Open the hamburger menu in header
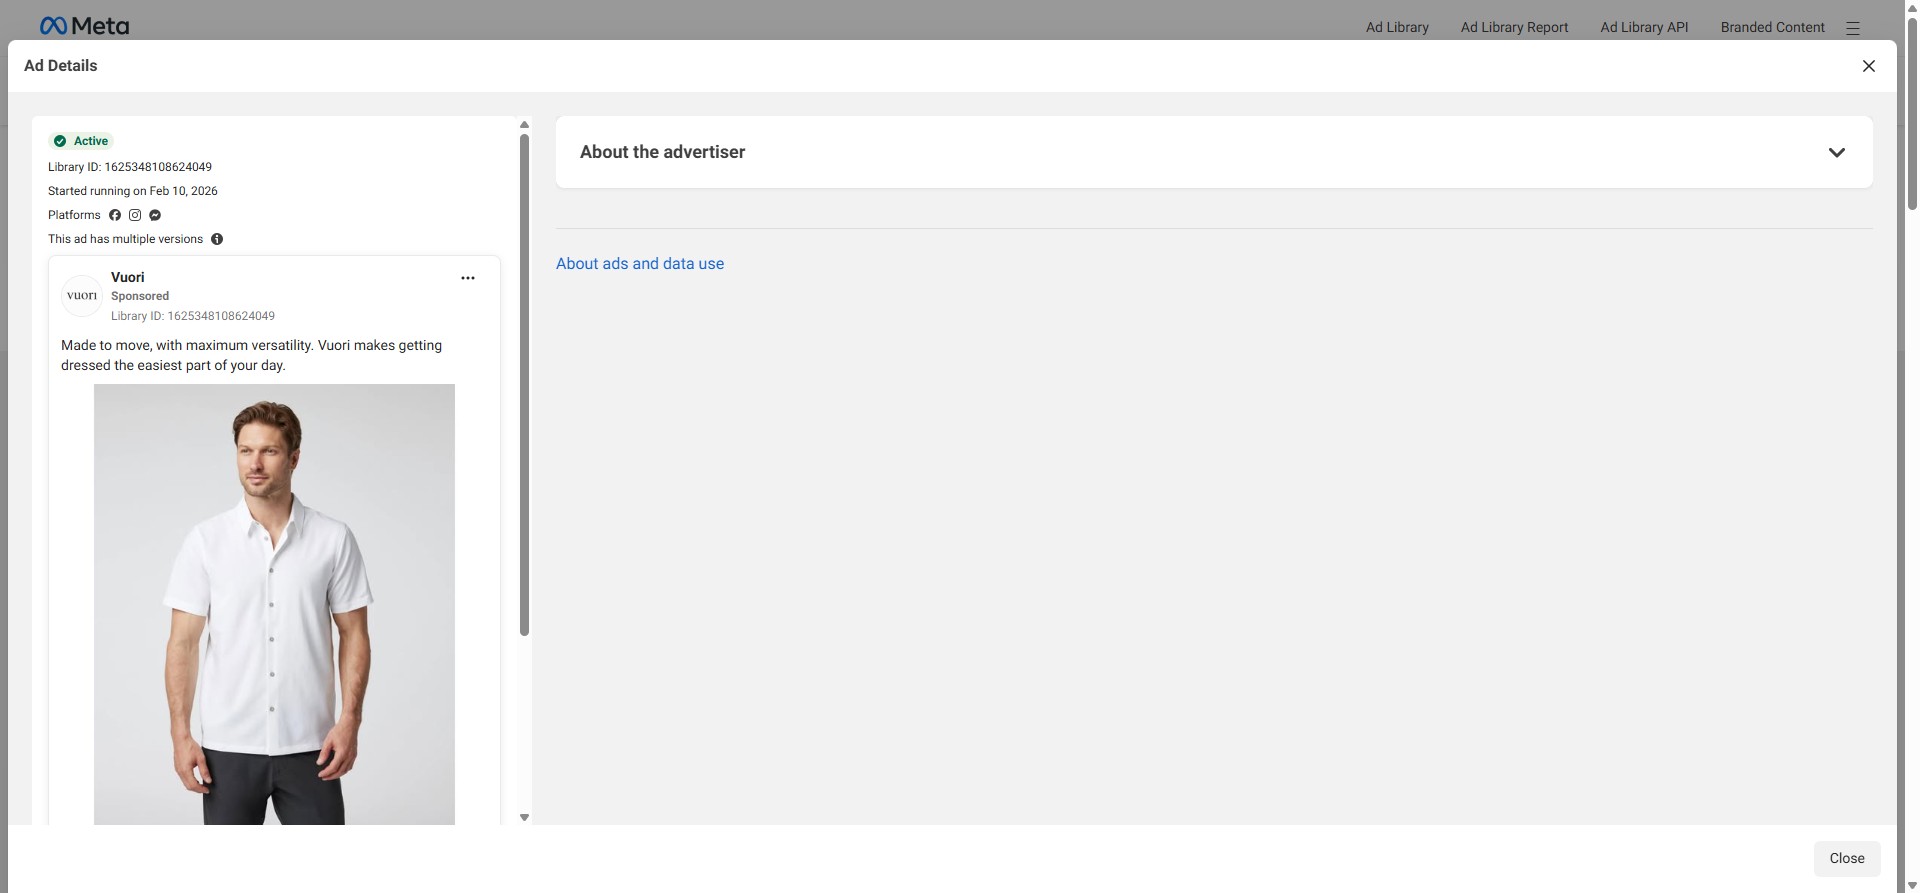 (x=1852, y=28)
